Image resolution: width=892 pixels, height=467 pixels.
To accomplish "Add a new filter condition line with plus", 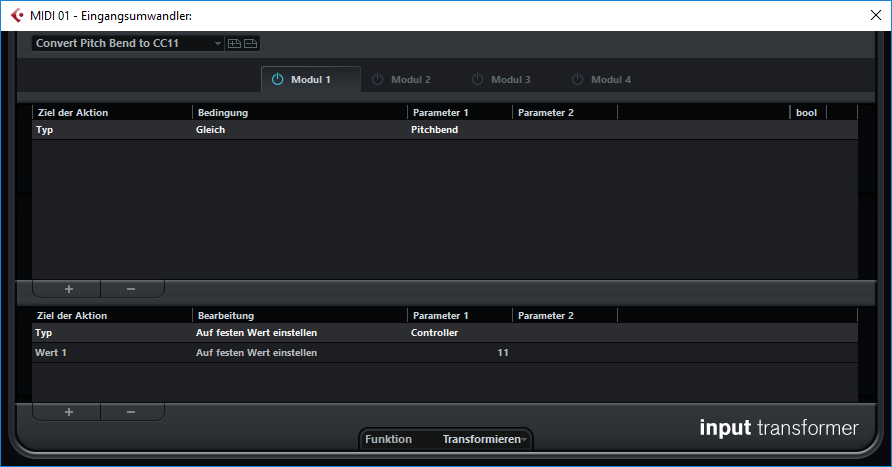I will (x=68, y=289).
